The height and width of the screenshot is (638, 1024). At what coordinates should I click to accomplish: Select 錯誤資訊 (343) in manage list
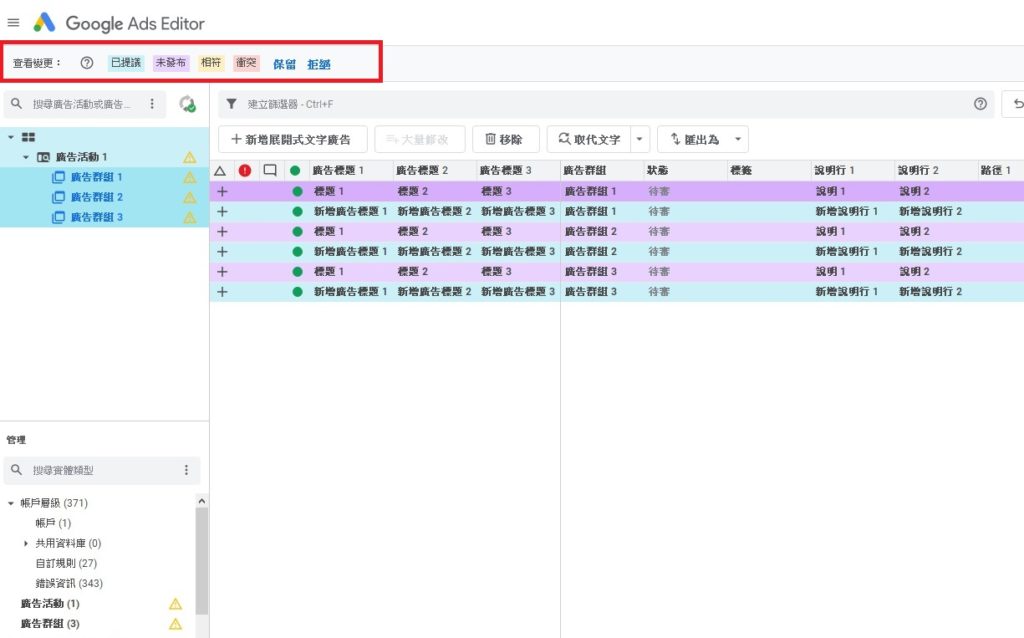pyautogui.click(x=69, y=583)
